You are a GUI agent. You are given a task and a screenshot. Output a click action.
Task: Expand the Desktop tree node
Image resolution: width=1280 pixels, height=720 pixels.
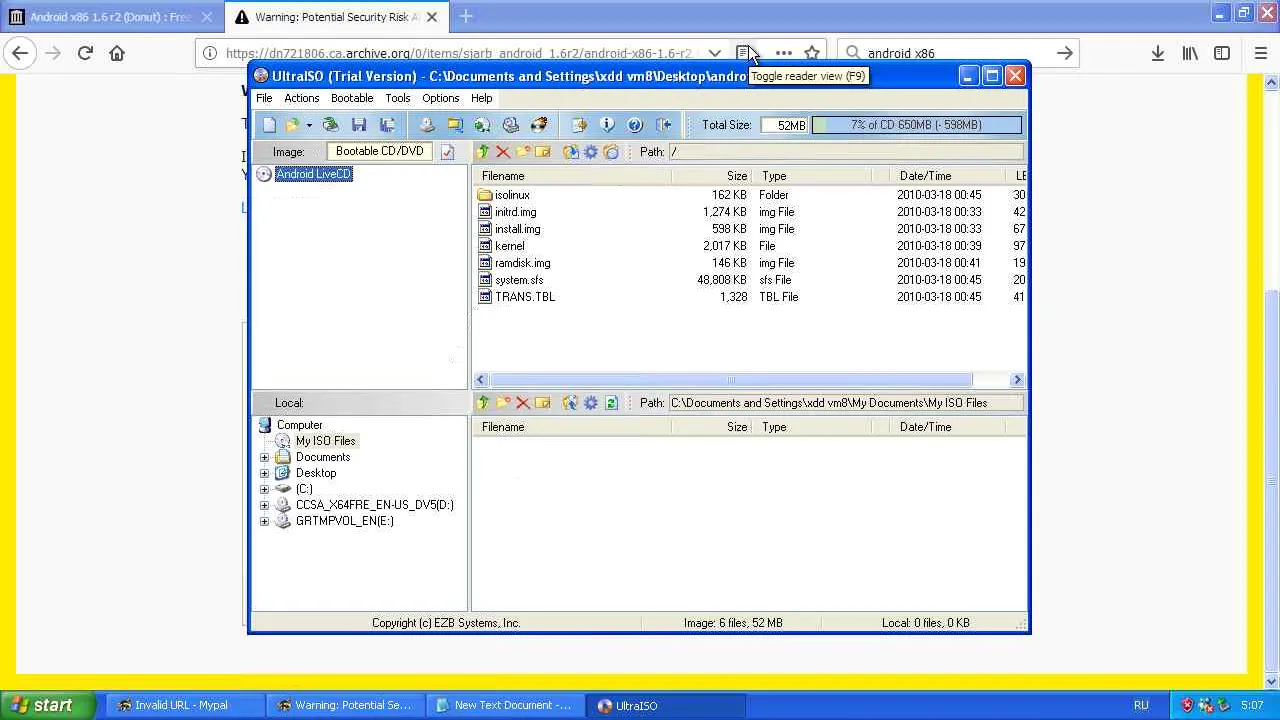click(264, 473)
